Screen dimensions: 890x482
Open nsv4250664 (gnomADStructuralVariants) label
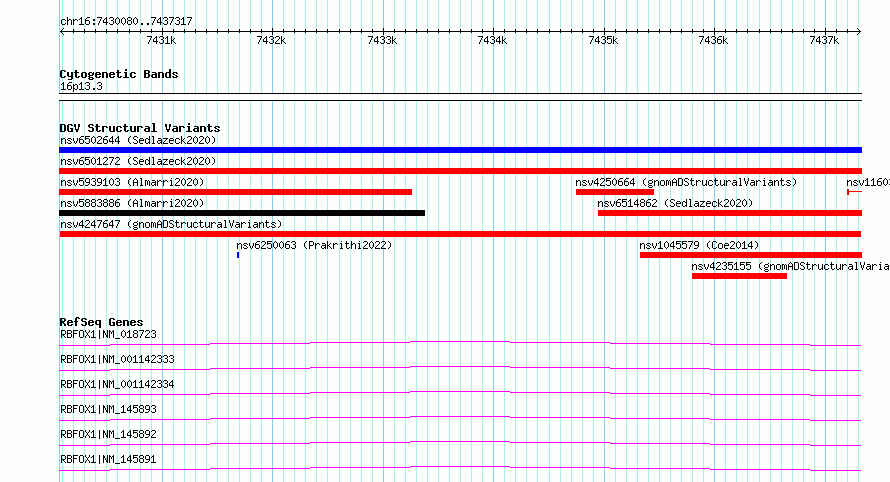click(x=686, y=182)
